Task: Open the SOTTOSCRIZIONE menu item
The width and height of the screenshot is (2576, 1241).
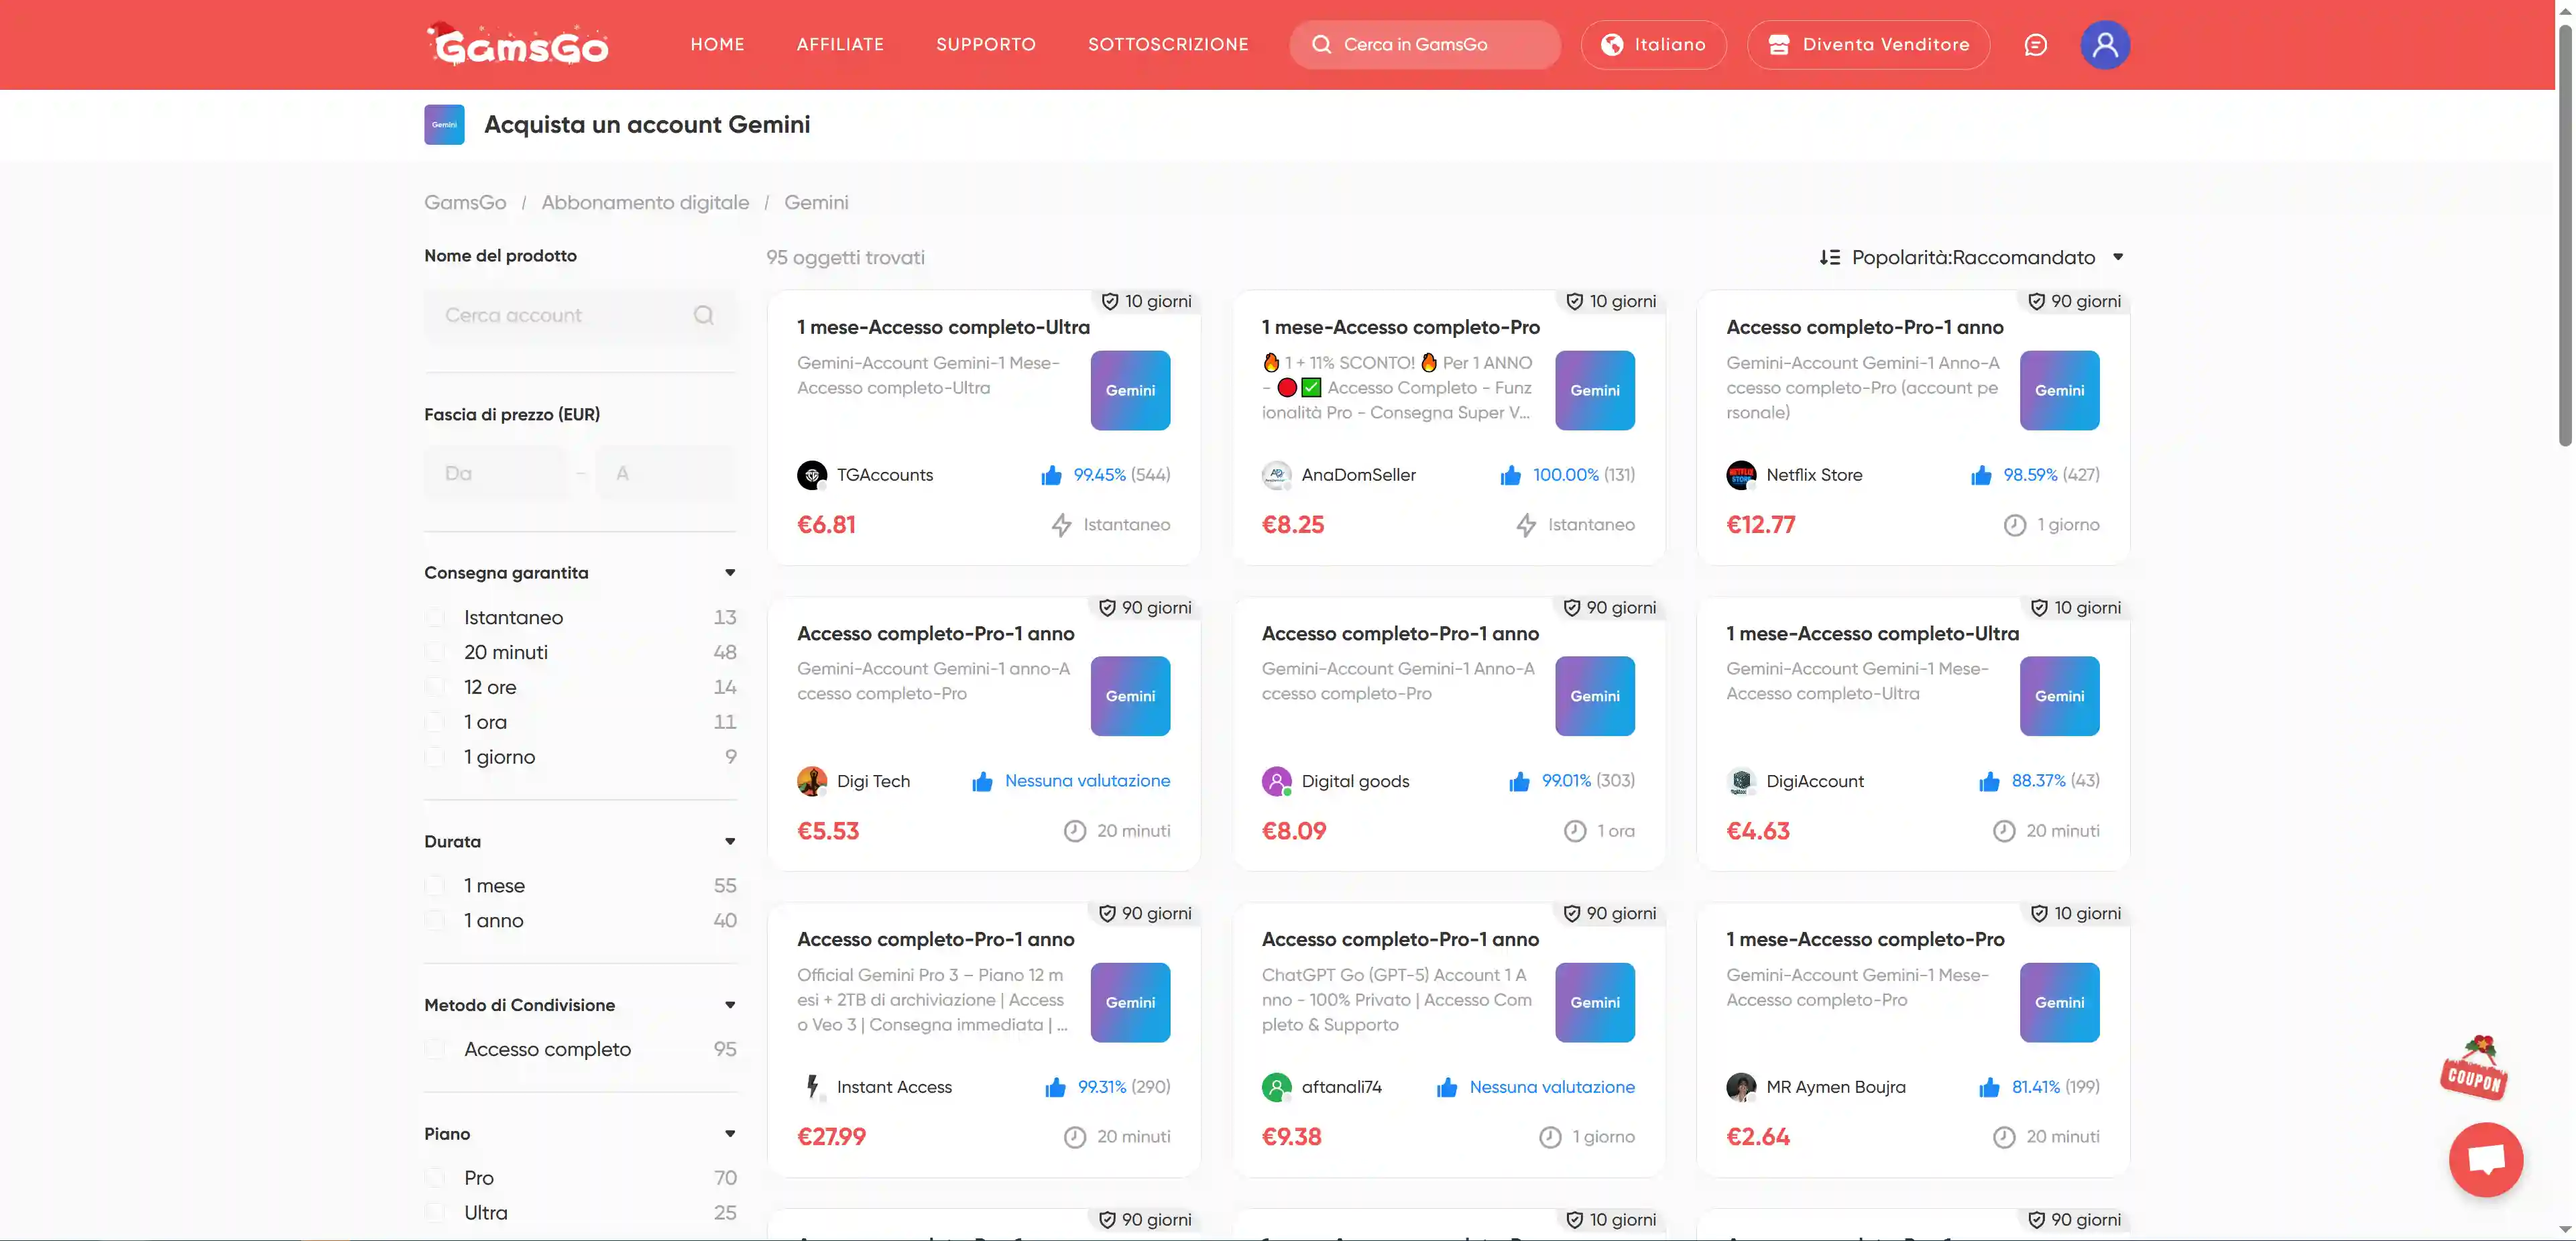Action: pyautogui.click(x=1167, y=45)
